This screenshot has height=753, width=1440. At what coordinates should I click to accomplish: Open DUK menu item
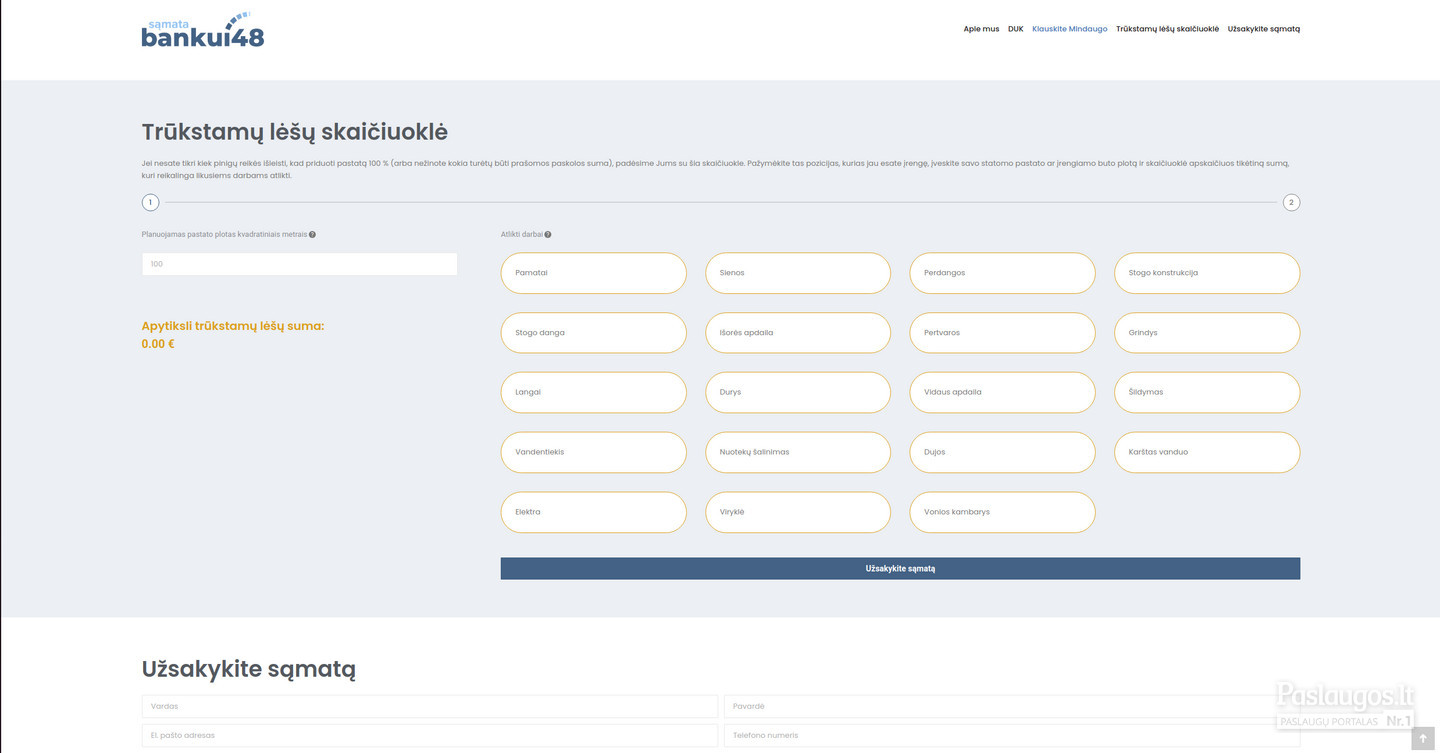tap(1016, 29)
